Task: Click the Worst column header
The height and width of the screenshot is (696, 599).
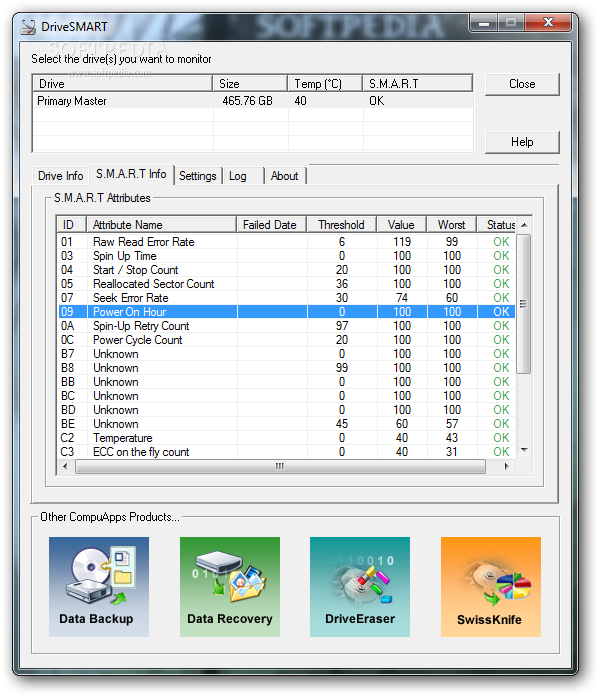Action: (x=452, y=225)
